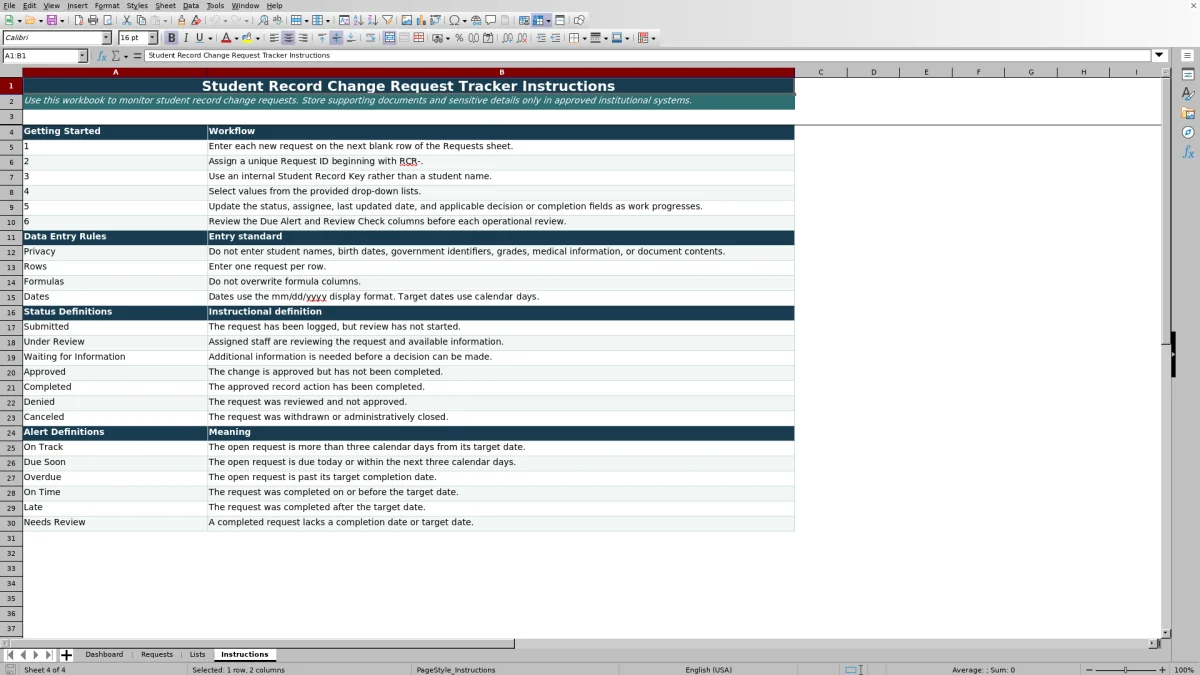The height and width of the screenshot is (675, 1200).
Task: Toggle Align Bottom vertical alignment
Action: tap(350, 38)
